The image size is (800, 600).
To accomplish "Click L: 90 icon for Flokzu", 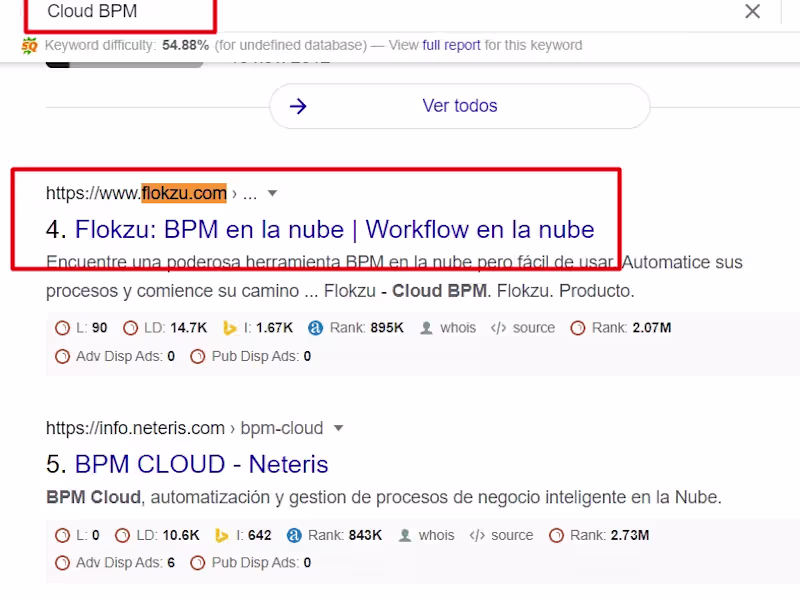I will 62,328.
